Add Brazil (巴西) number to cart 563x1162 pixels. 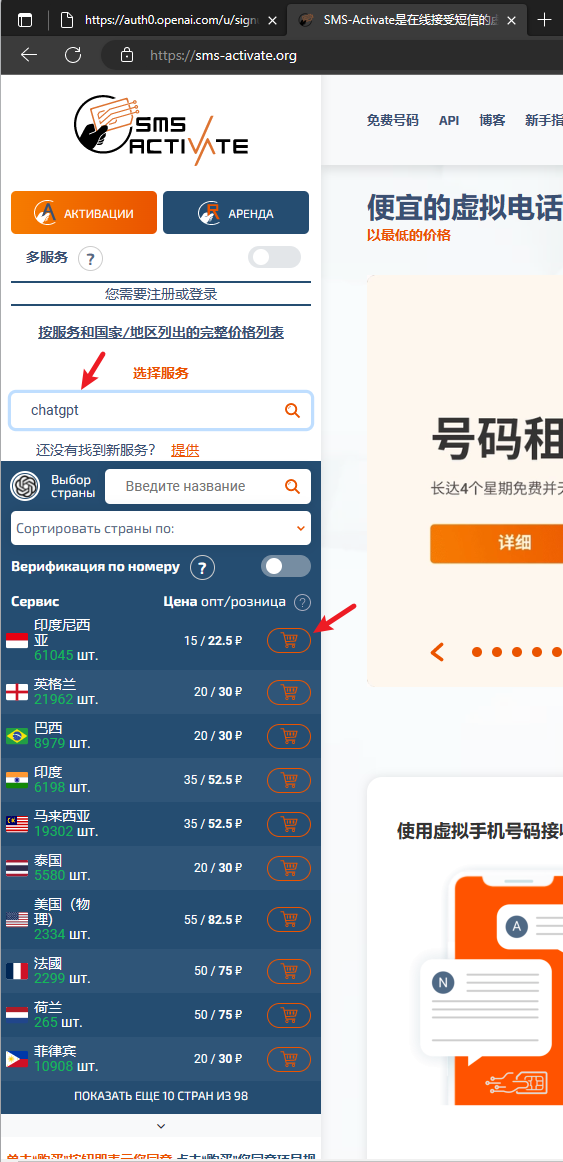coord(289,736)
